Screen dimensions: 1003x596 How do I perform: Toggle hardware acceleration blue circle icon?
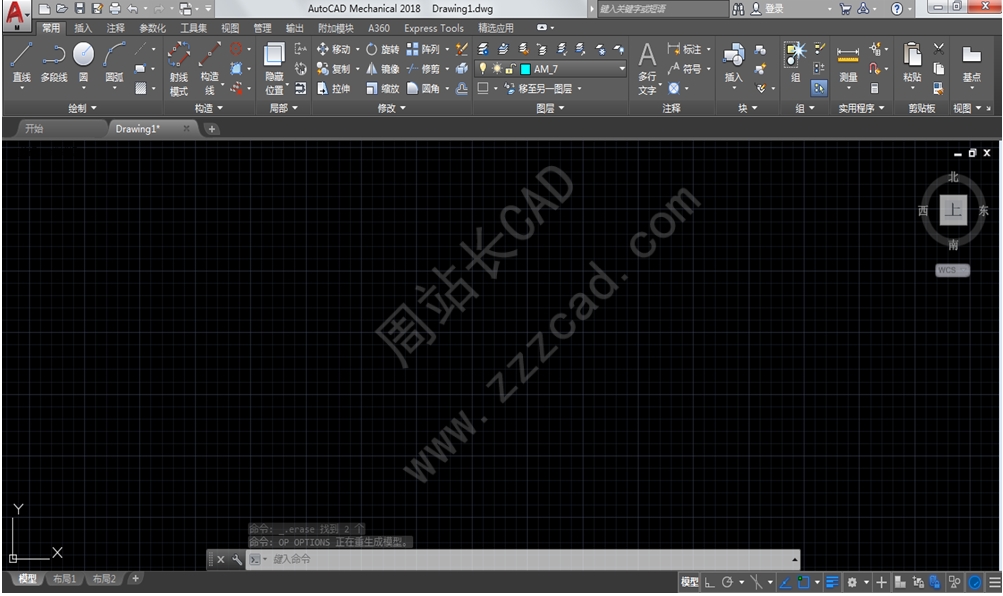(x=975, y=583)
